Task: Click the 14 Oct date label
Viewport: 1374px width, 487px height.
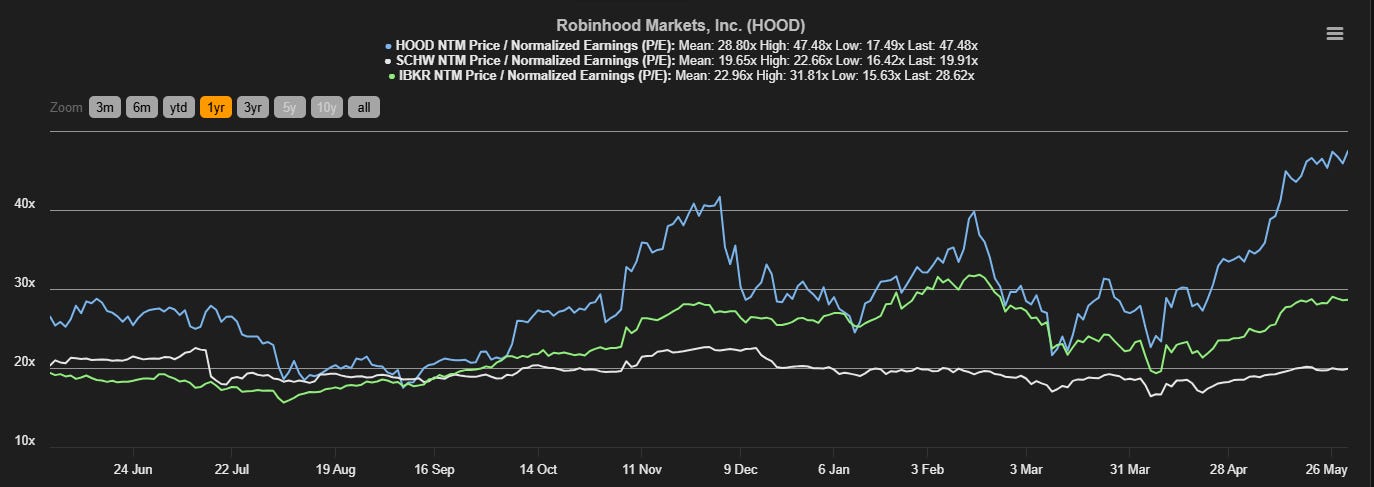Action: [x=539, y=468]
